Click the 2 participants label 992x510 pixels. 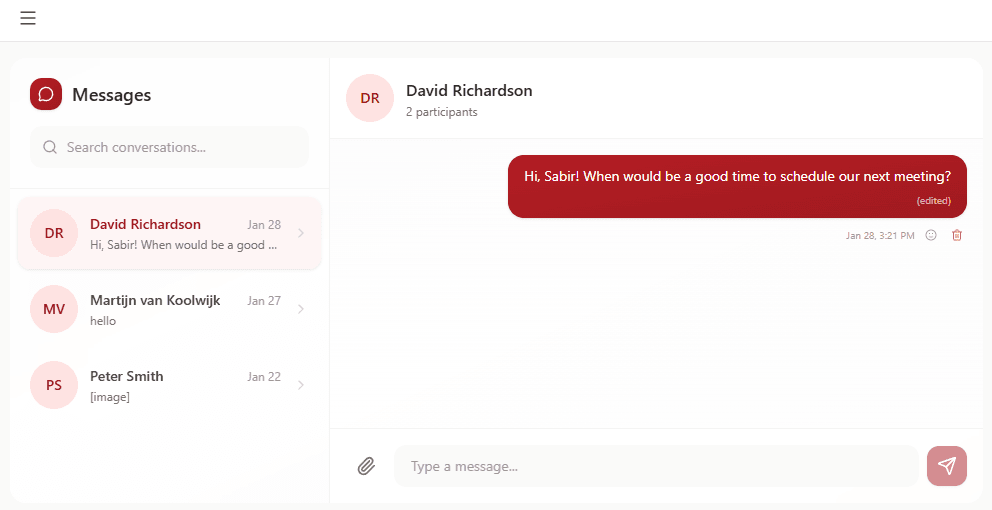click(442, 112)
